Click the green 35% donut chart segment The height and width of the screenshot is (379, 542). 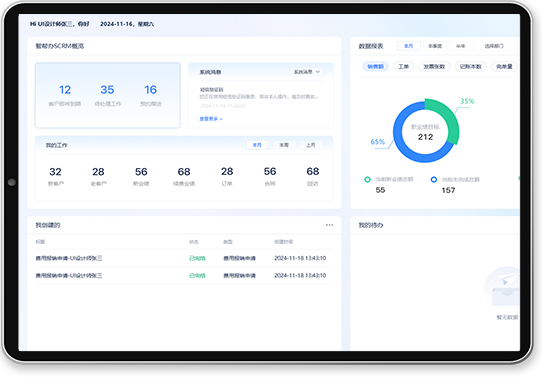447,118
